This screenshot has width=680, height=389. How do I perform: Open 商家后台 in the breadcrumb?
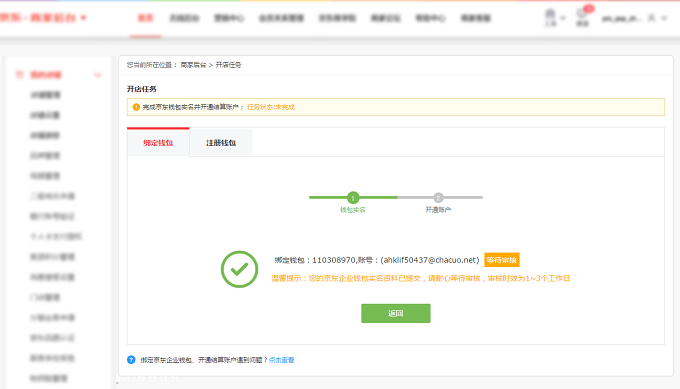coord(193,65)
